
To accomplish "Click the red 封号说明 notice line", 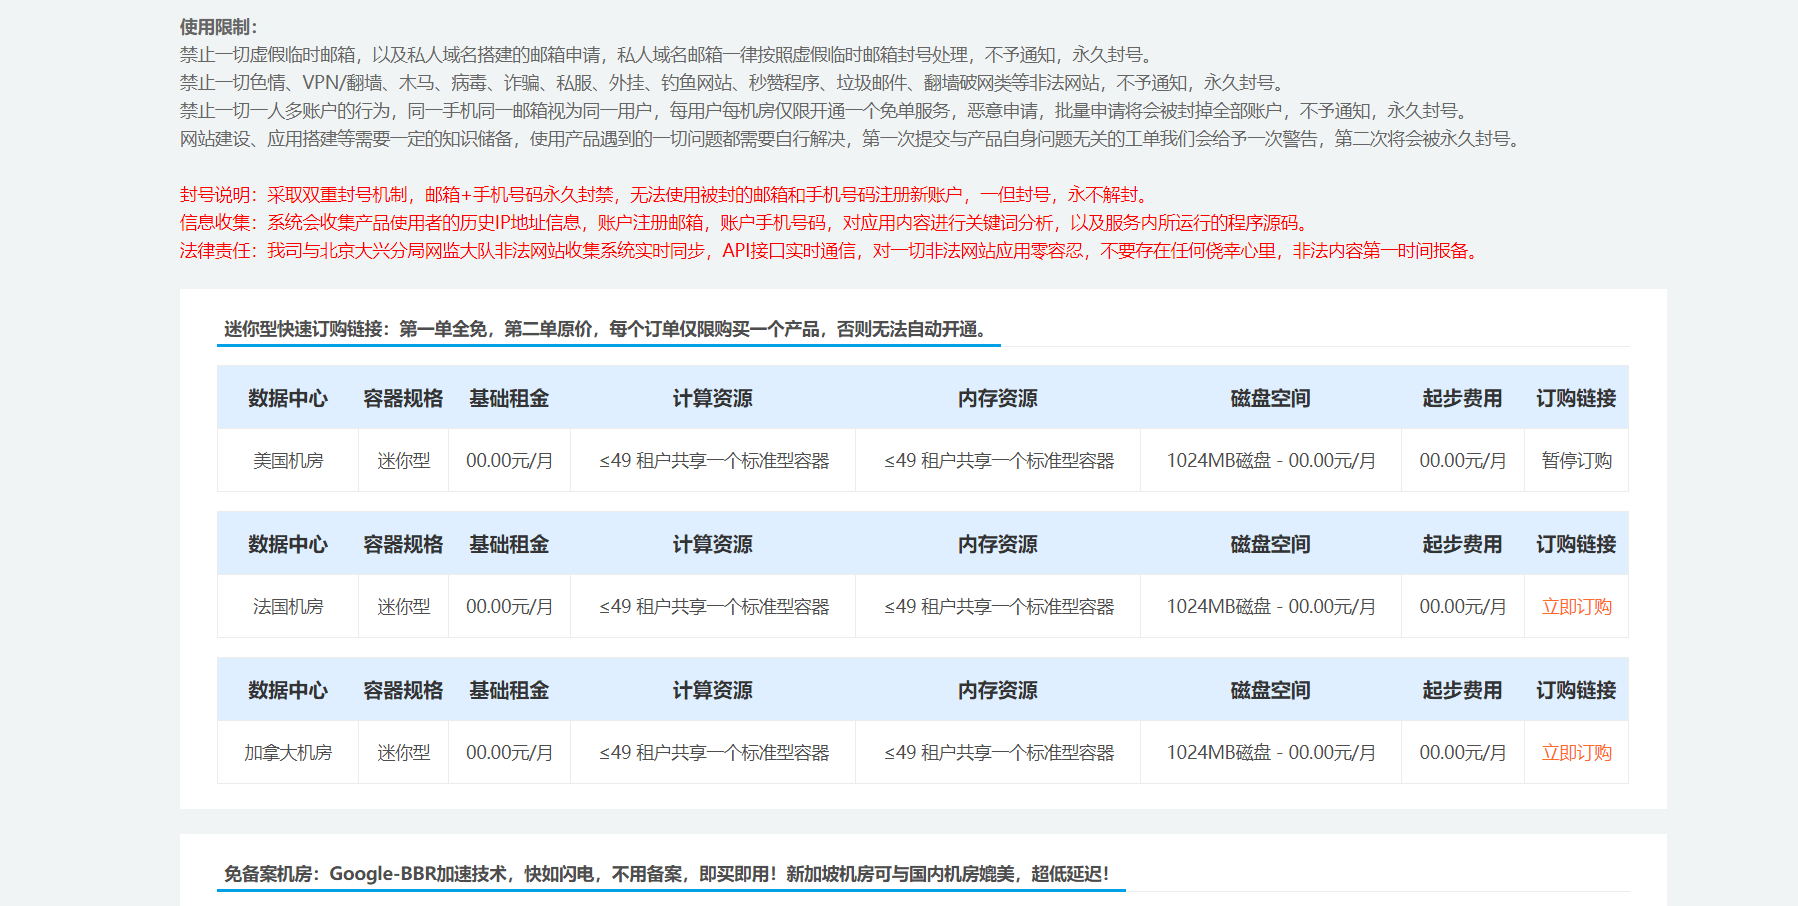I will (x=666, y=195).
